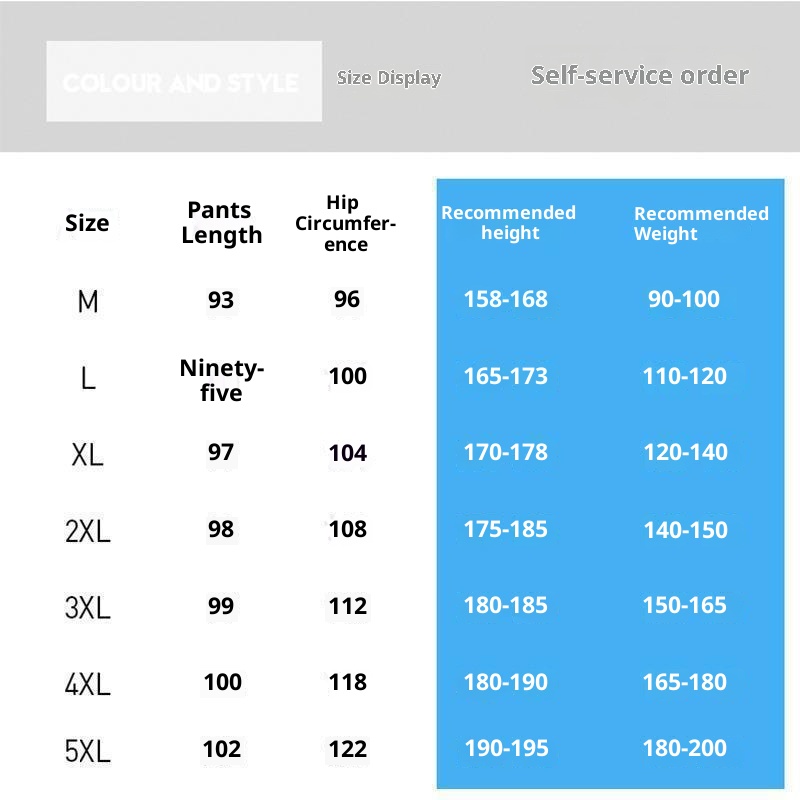The image size is (800, 800).
Task: Open the Self-service order link
Action: [639, 76]
